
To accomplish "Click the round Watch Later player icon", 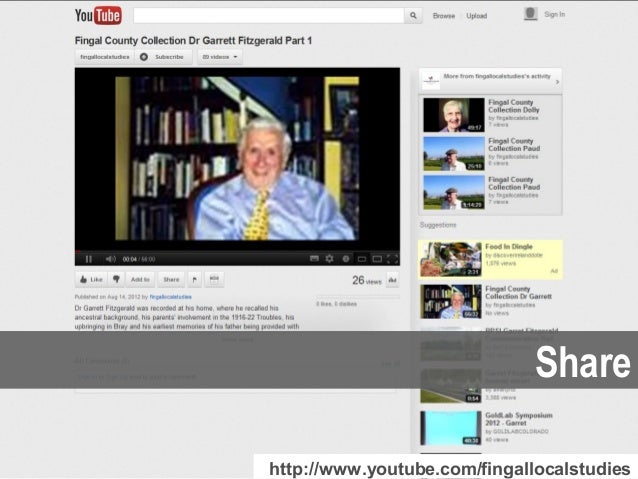I will click(345, 259).
